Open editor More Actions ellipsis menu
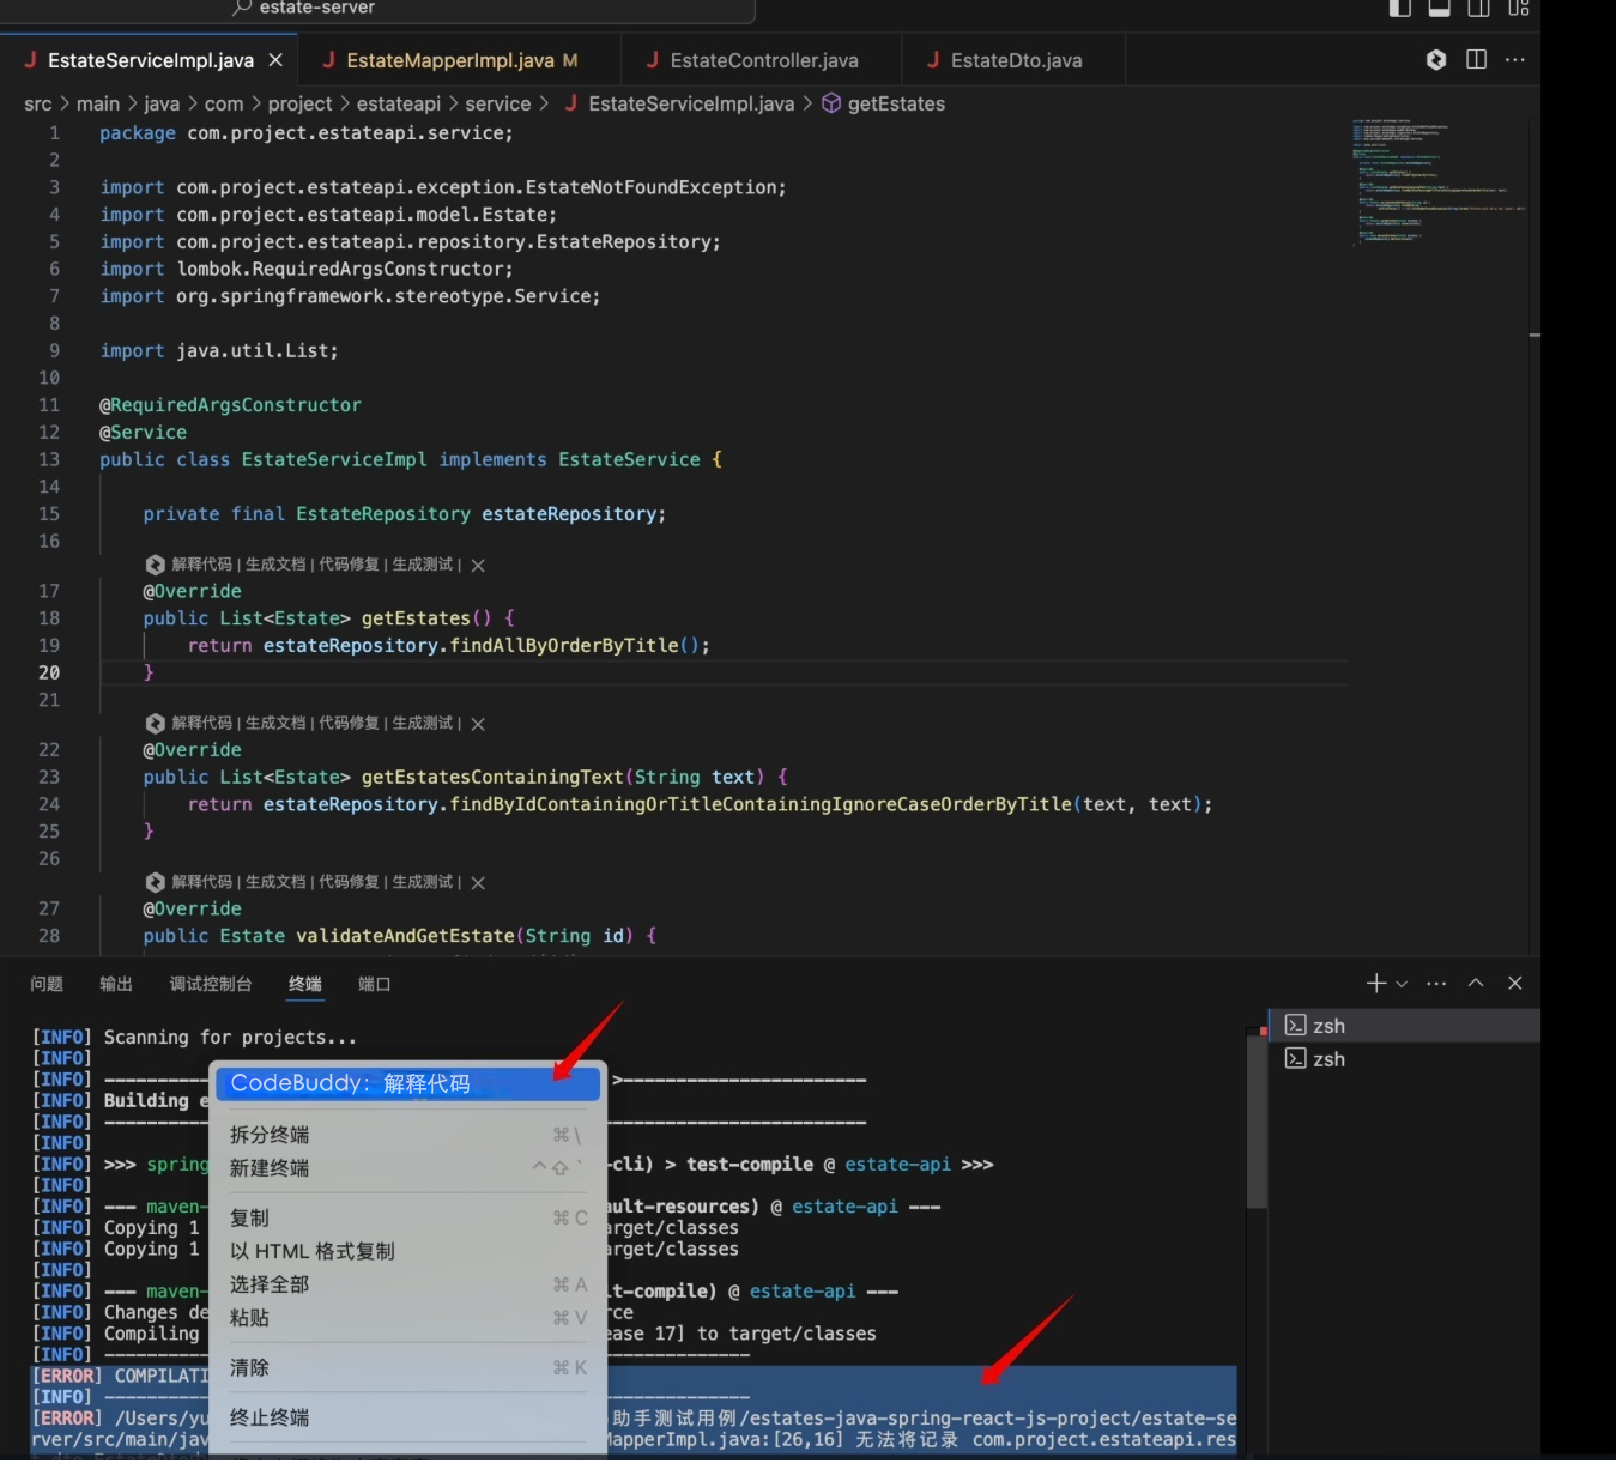The image size is (1616, 1460). (1515, 60)
